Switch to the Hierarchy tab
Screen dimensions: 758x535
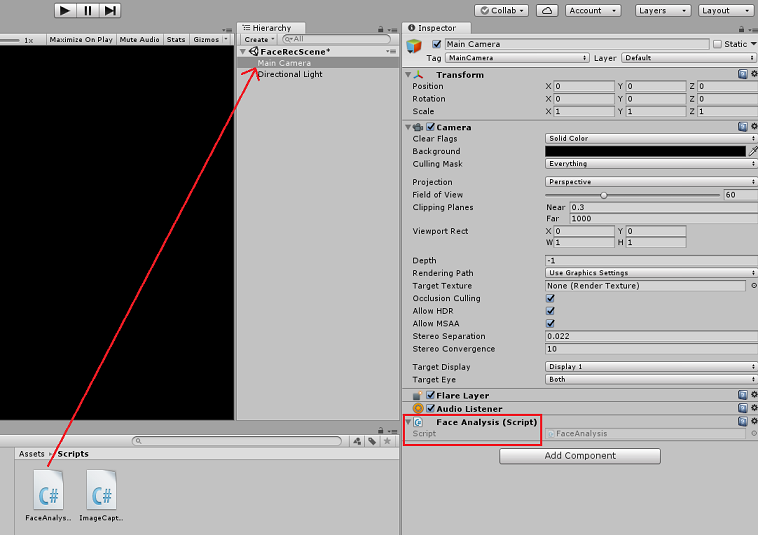pos(271,28)
